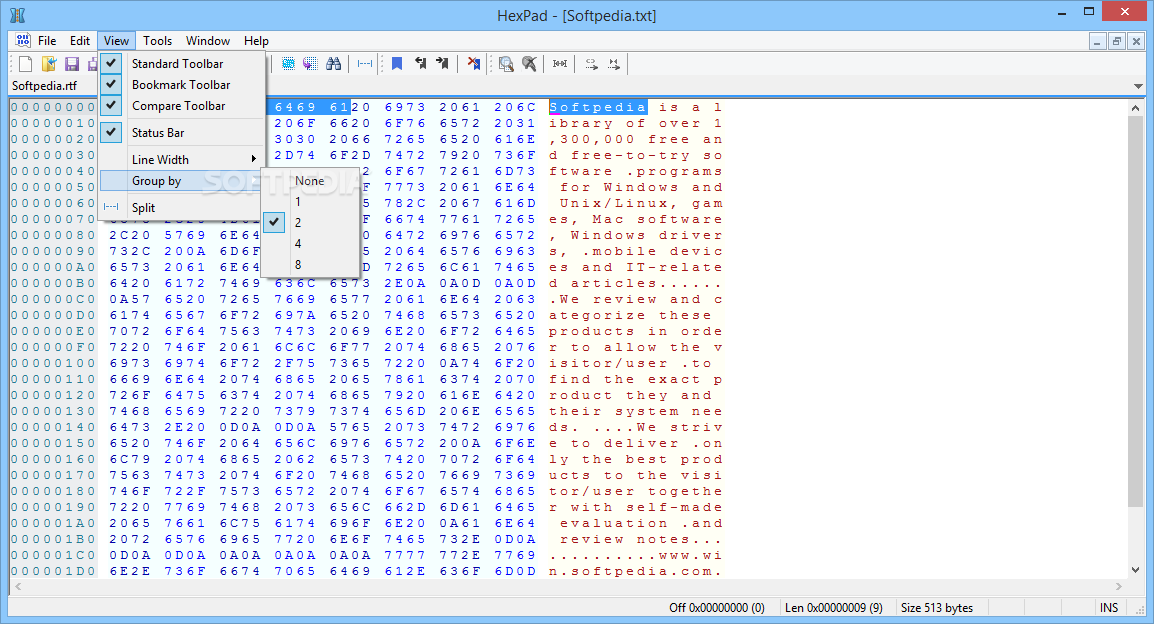The height and width of the screenshot is (624, 1154).
Task: Highlight the Group by menu entry
Action: point(181,180)
